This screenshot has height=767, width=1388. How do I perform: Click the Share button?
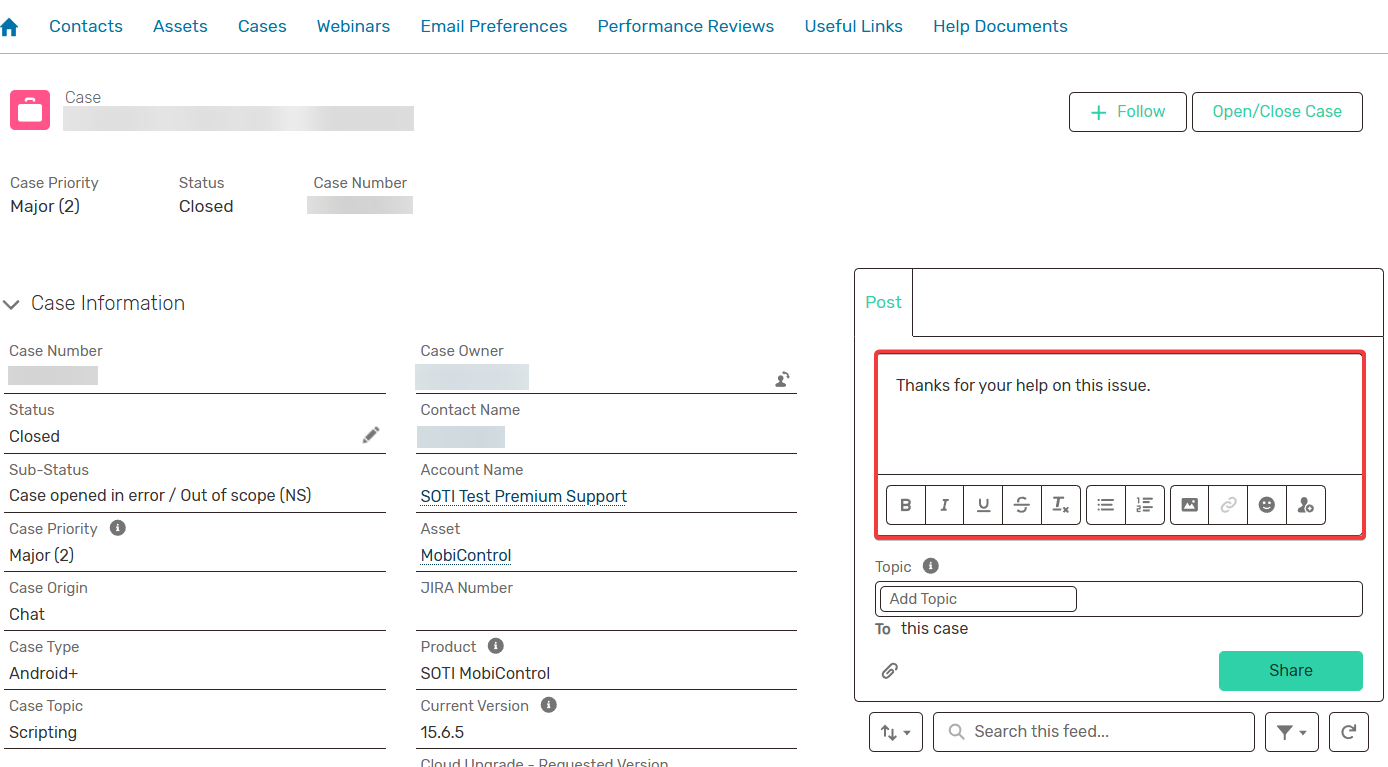pyautogui.click(x=1290, y=670)
